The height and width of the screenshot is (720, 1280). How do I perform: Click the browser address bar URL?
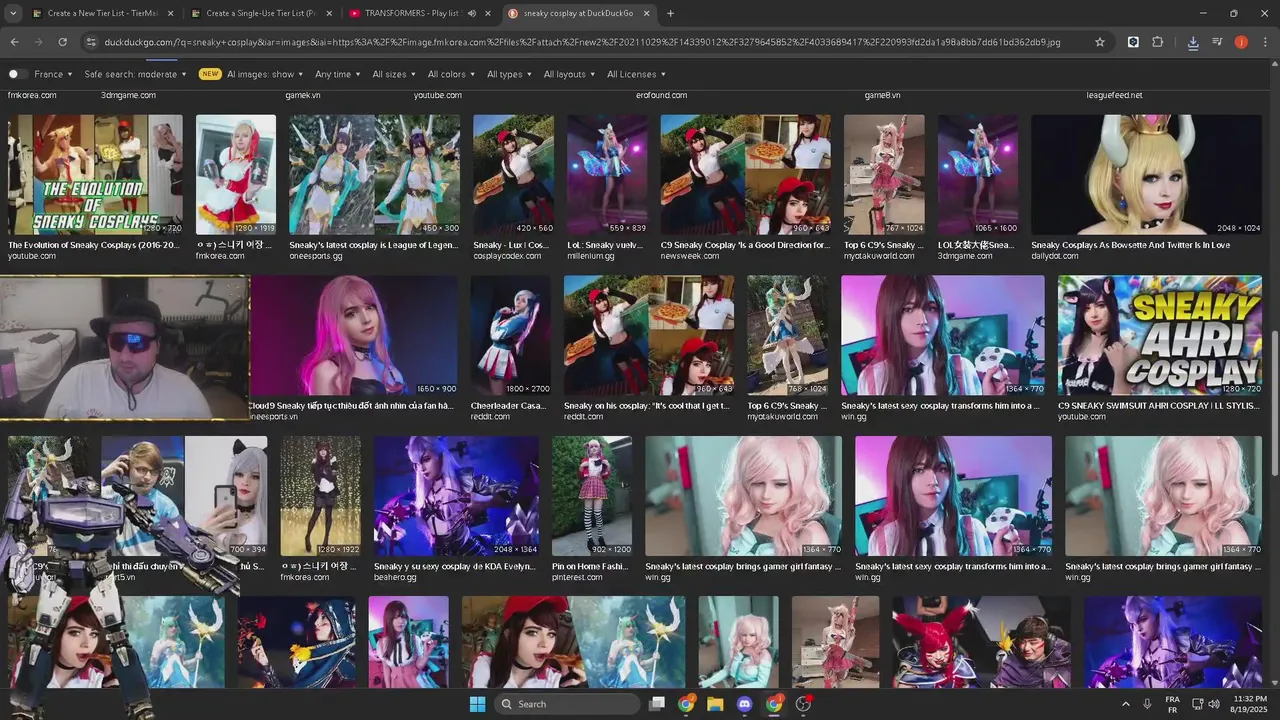tap(582, 42)
